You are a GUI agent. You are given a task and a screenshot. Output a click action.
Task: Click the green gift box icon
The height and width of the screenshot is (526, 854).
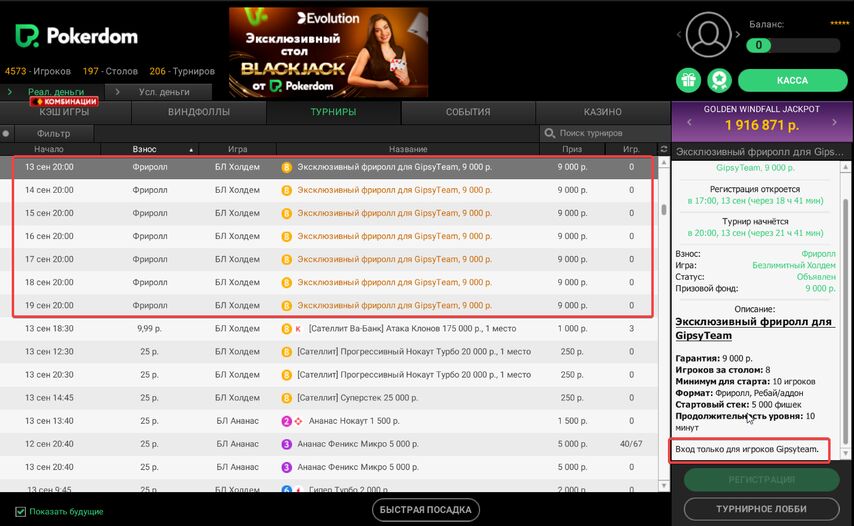click(688, 81)
